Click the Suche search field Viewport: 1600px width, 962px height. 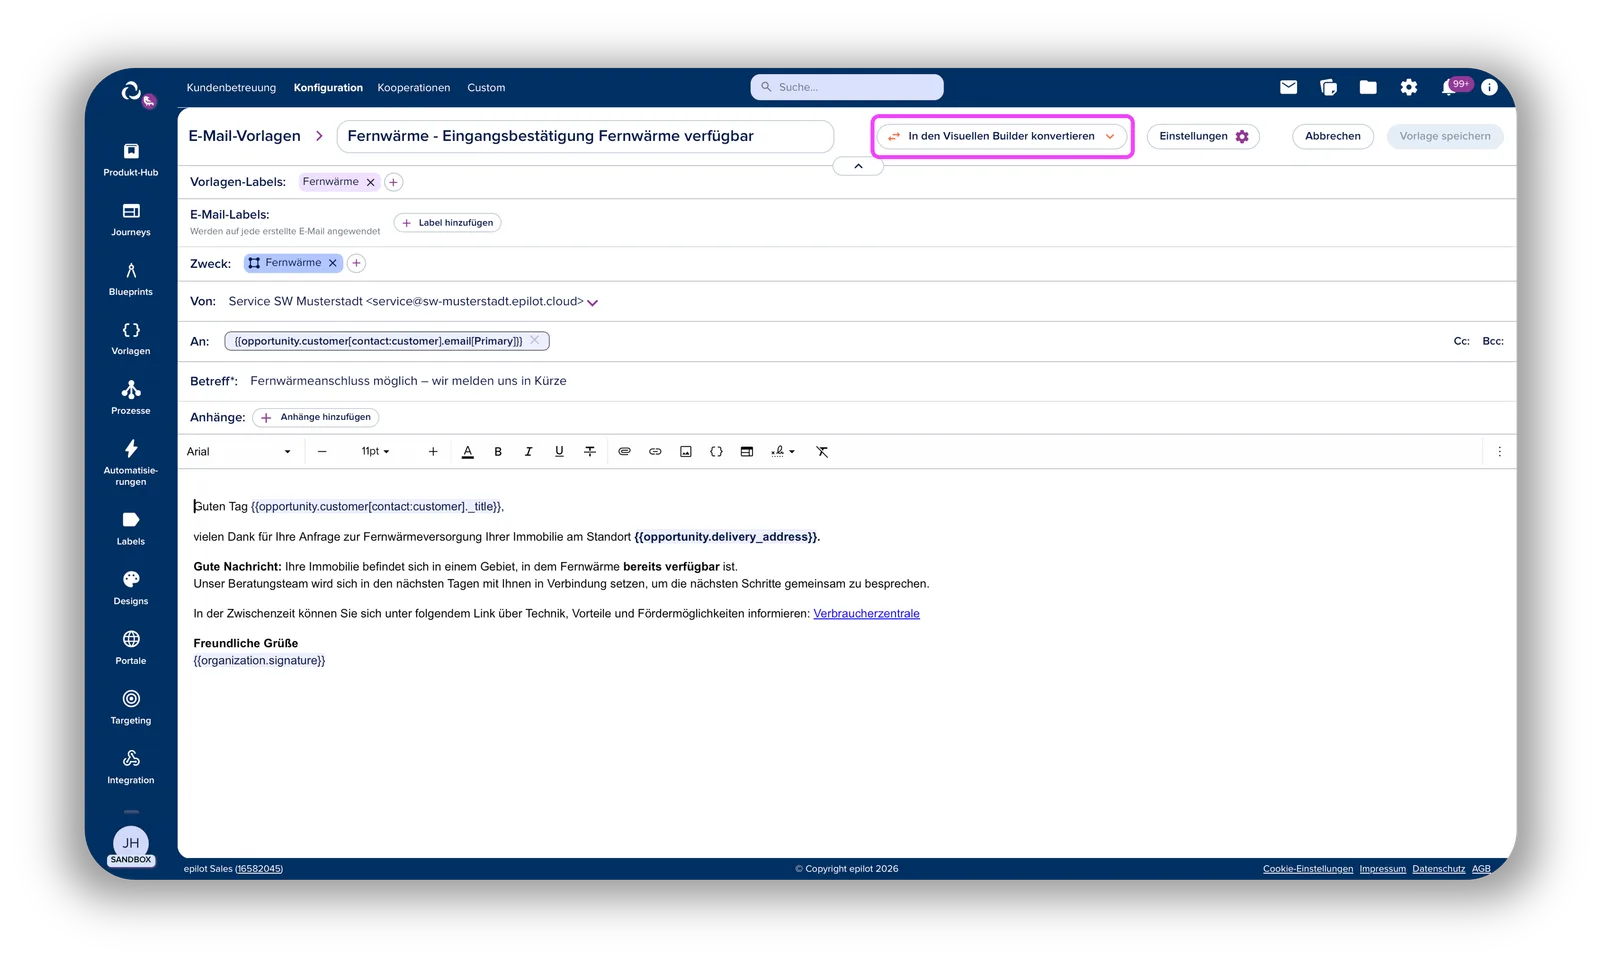[x=847, y=87]
